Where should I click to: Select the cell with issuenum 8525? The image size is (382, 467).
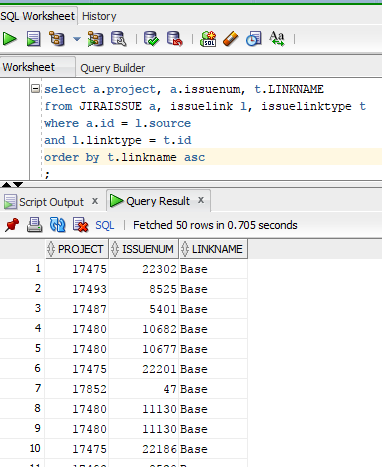144,289
